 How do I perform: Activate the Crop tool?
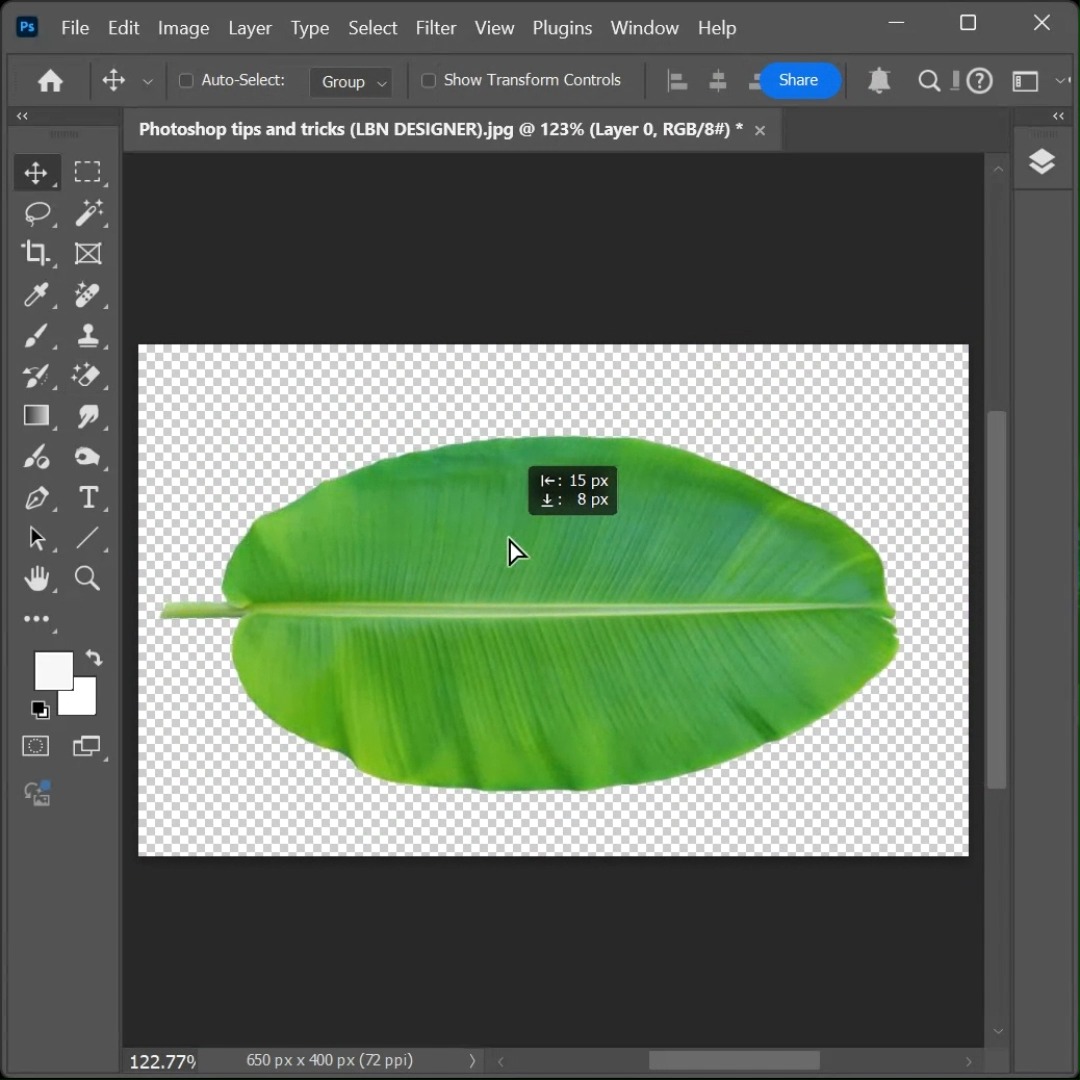tap(35, 253)
